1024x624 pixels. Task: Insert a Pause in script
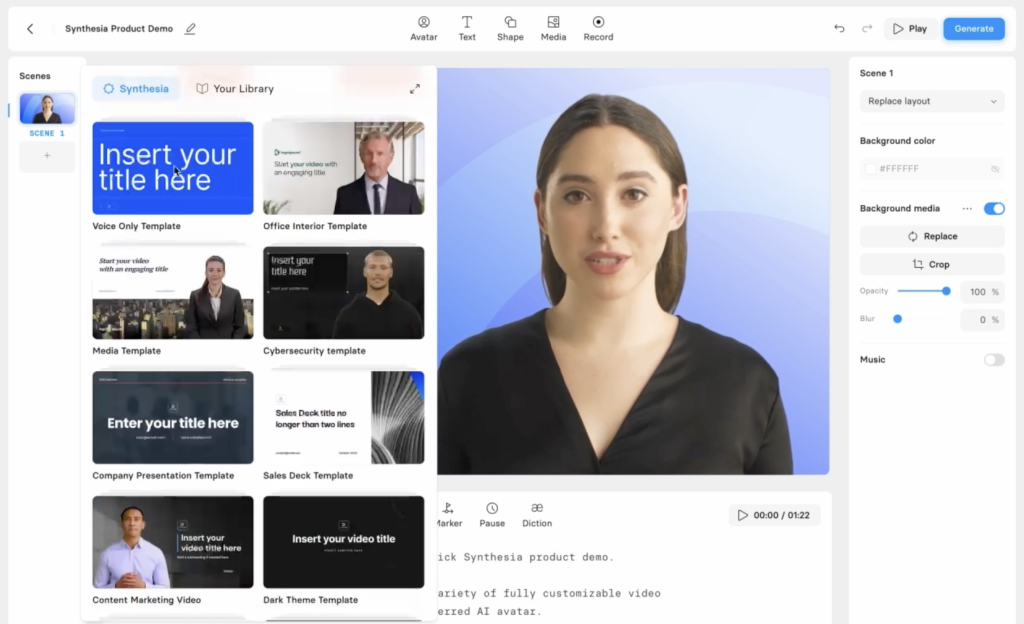[x=492, y=515]
